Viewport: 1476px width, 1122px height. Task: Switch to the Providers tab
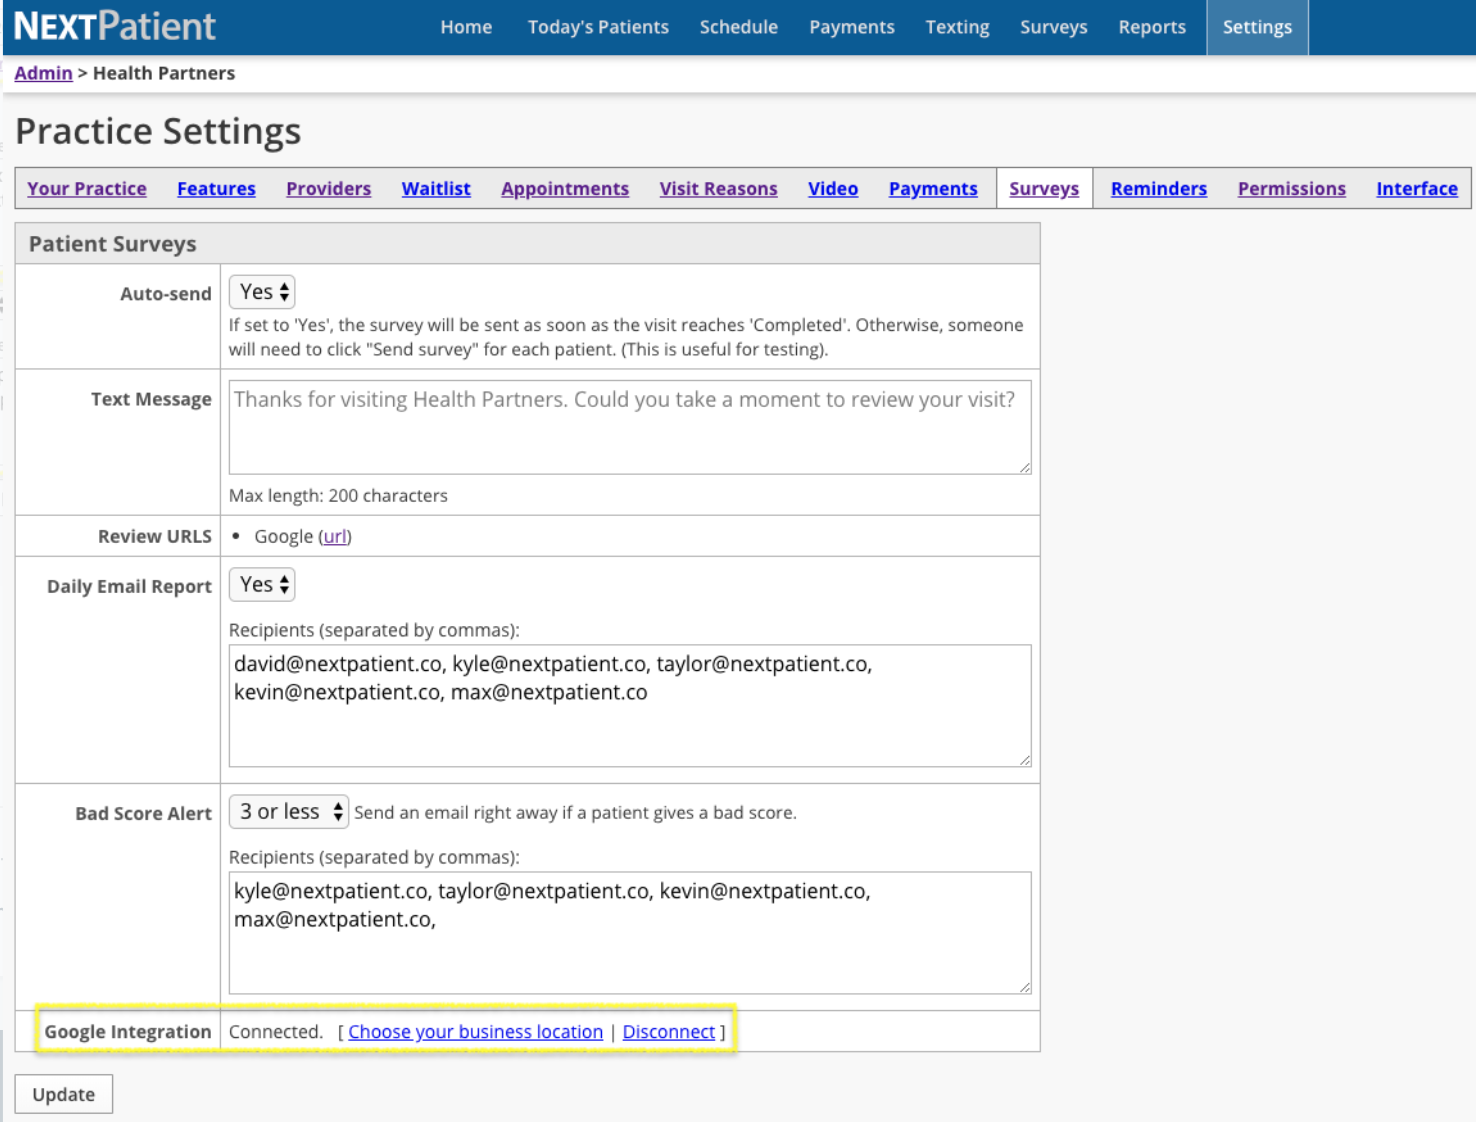coord(328,188)
